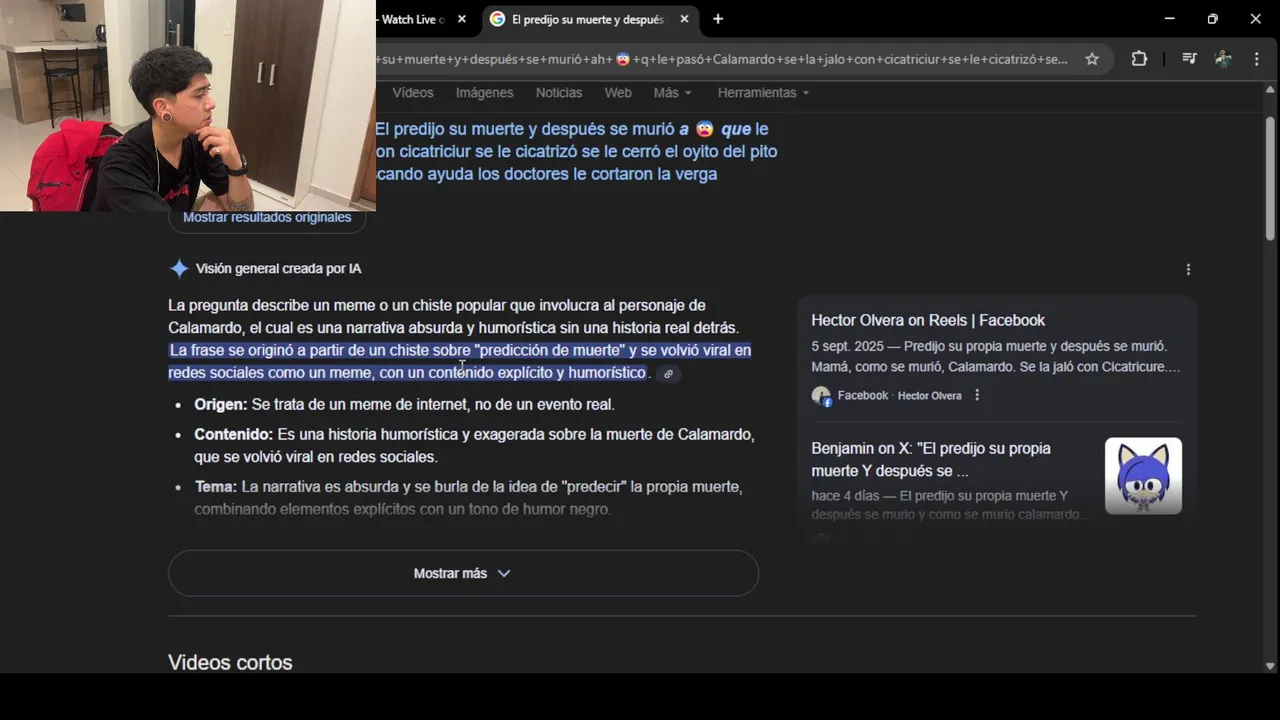Switch to Imágenes search results

(x=484, y=93)
